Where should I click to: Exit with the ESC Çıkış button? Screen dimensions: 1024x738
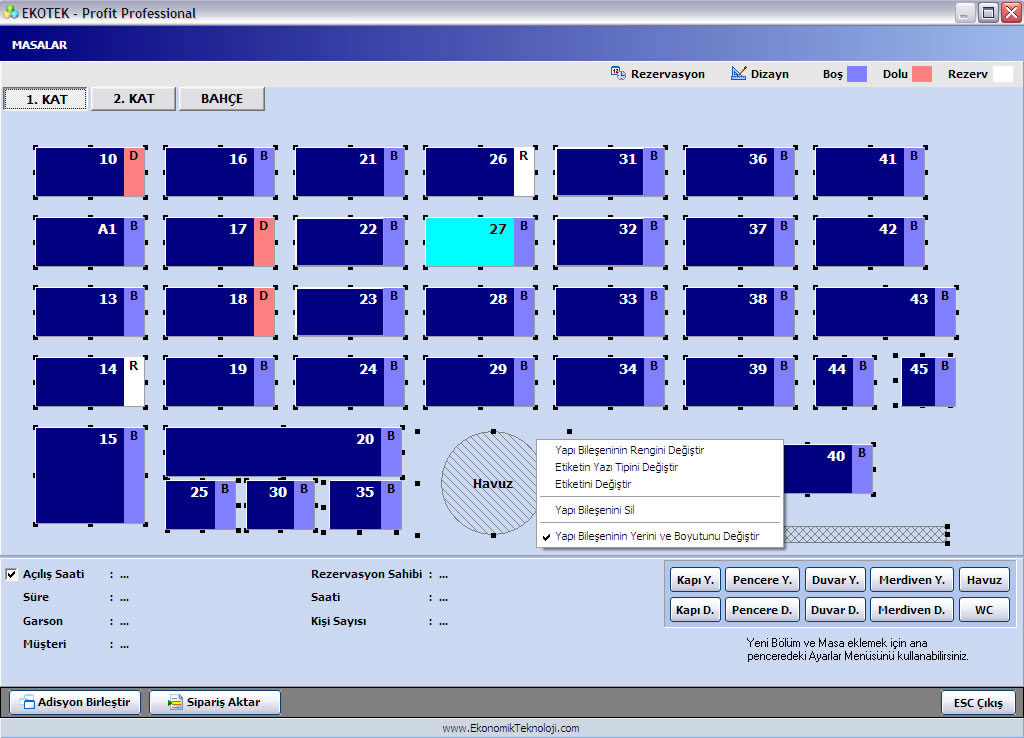pos(978,703)
